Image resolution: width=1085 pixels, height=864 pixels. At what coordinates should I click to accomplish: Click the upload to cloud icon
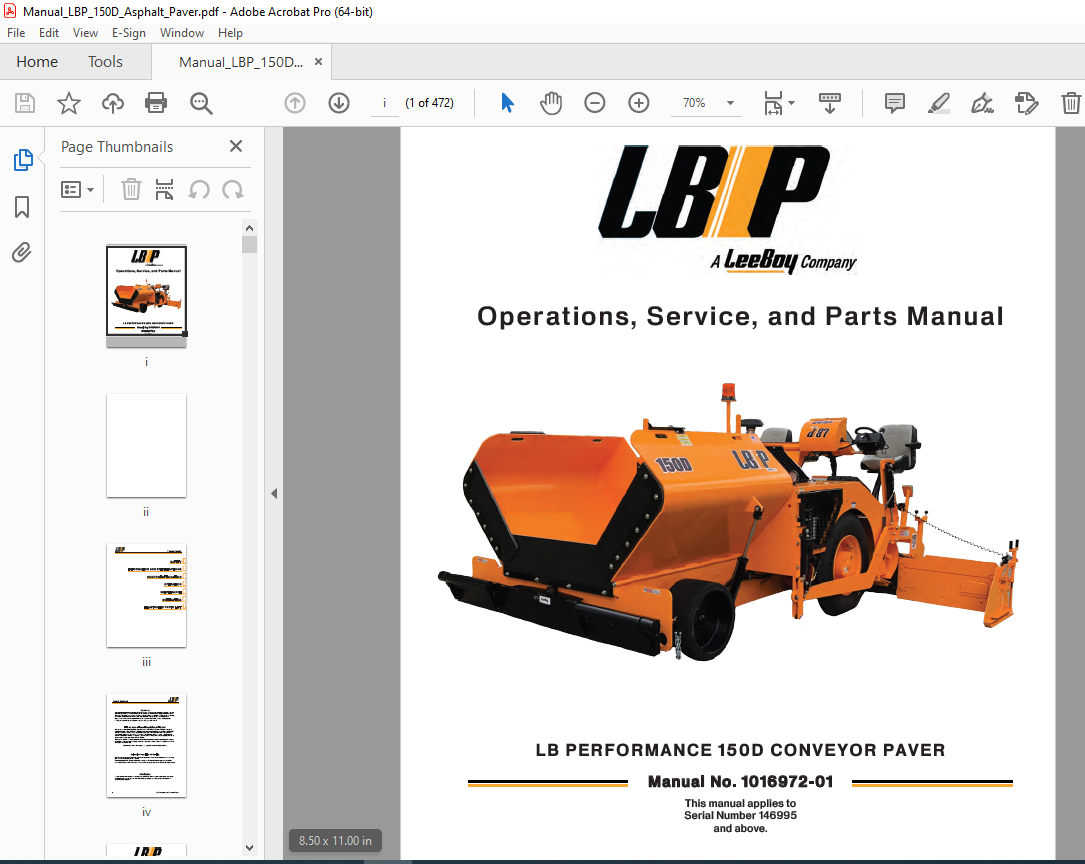tap(113, 103)
